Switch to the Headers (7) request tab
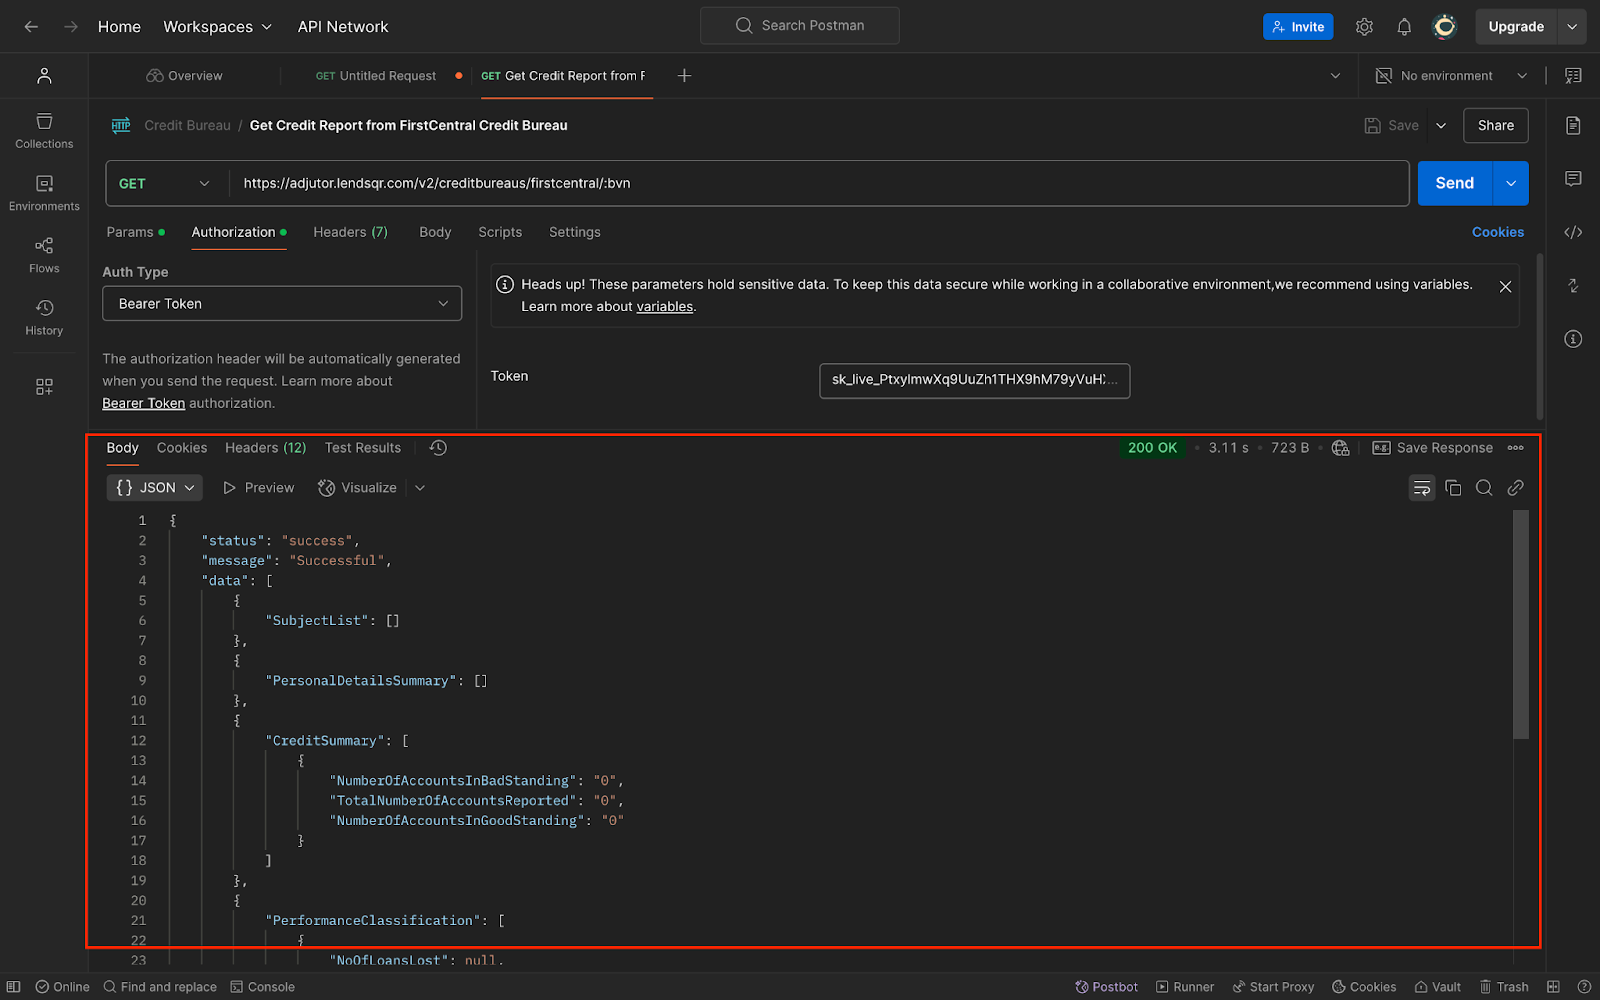This screenshot has width=1600, height=1000. (350, 232)
